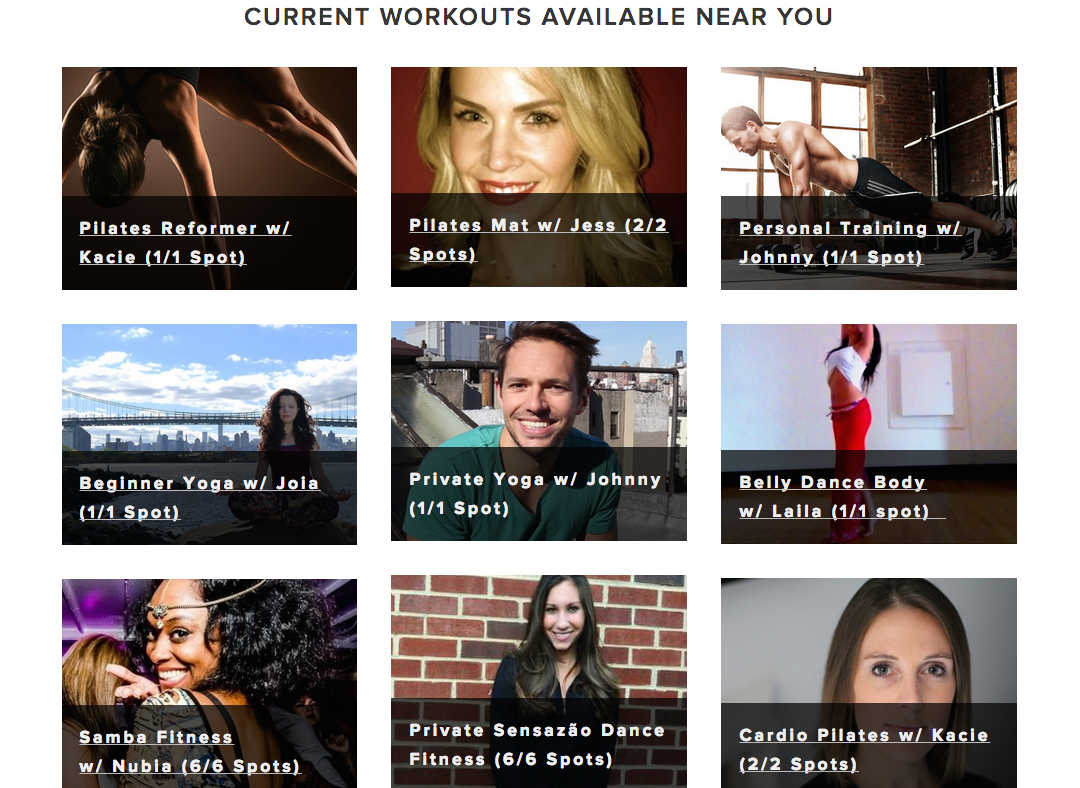Open Pilates Mat w/ Jess link
The image size is (1080, 788).
click(538, 240)
